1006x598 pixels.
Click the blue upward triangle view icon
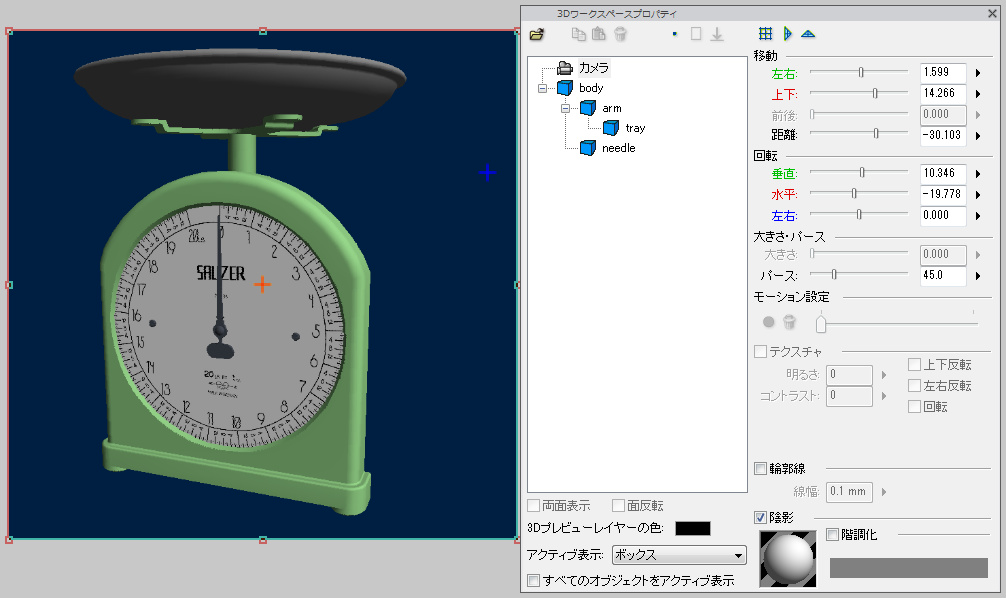click(x=808, y=34)
